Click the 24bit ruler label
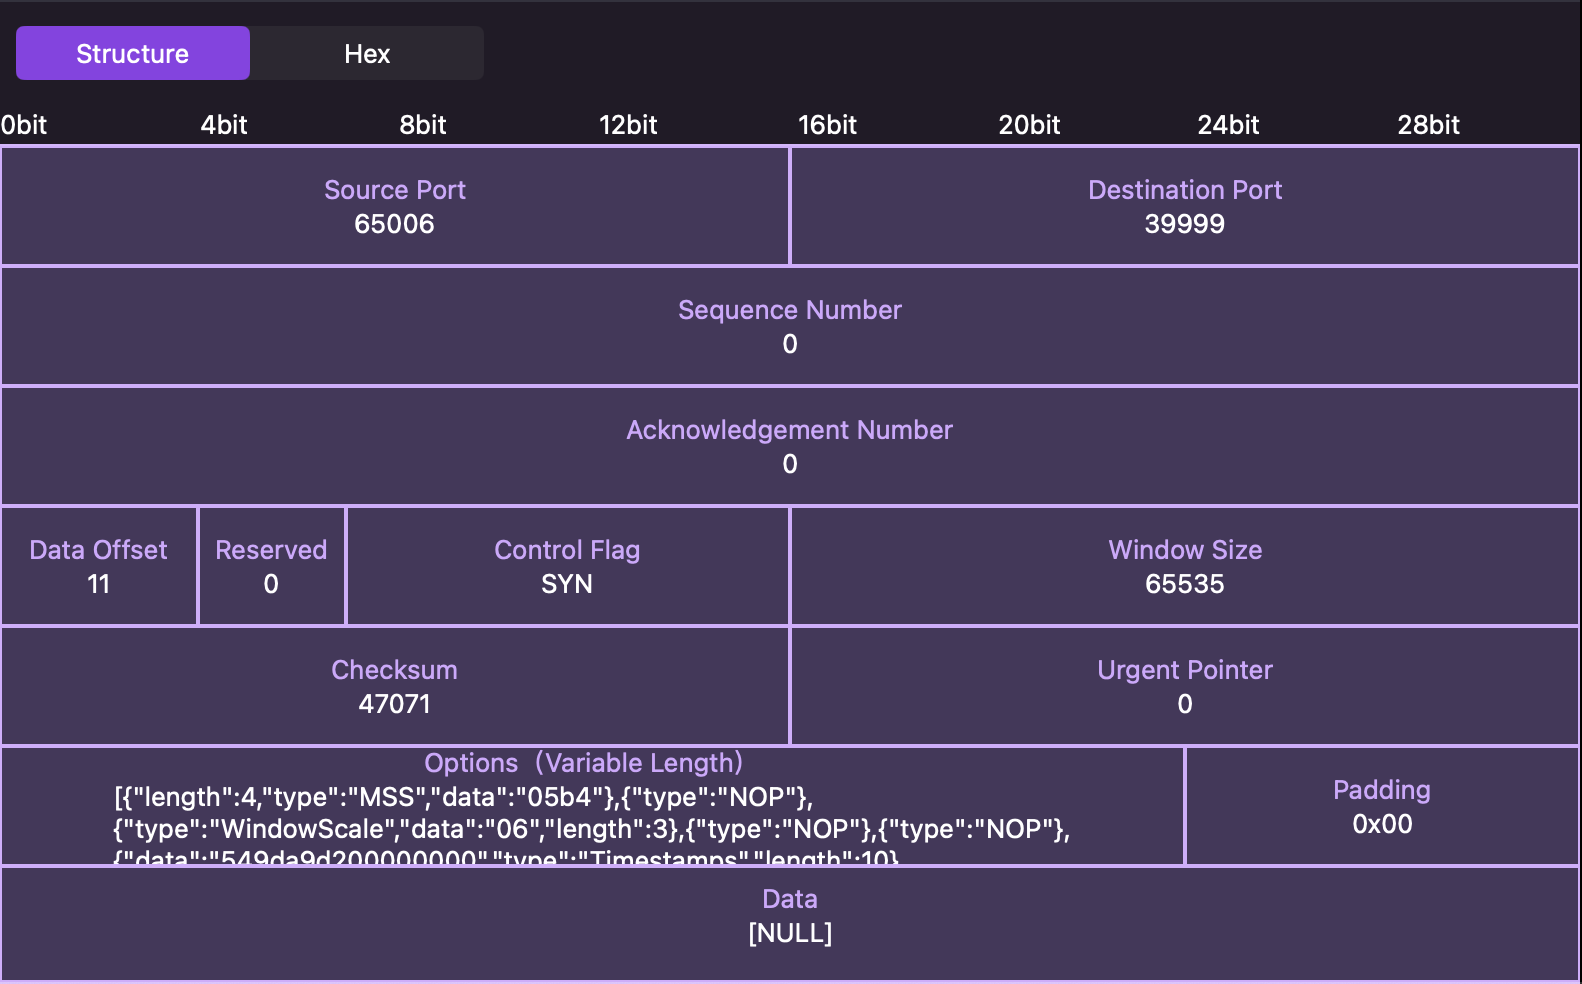The height and width of the screenshot is (984, 1582). click(x=1228, y=125)
